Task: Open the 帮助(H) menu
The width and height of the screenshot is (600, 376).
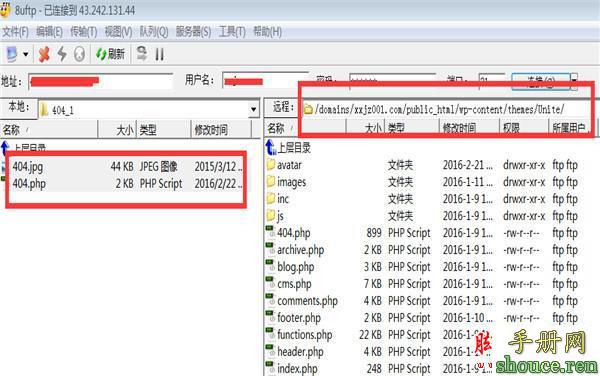Action: (x=267, y=32)
